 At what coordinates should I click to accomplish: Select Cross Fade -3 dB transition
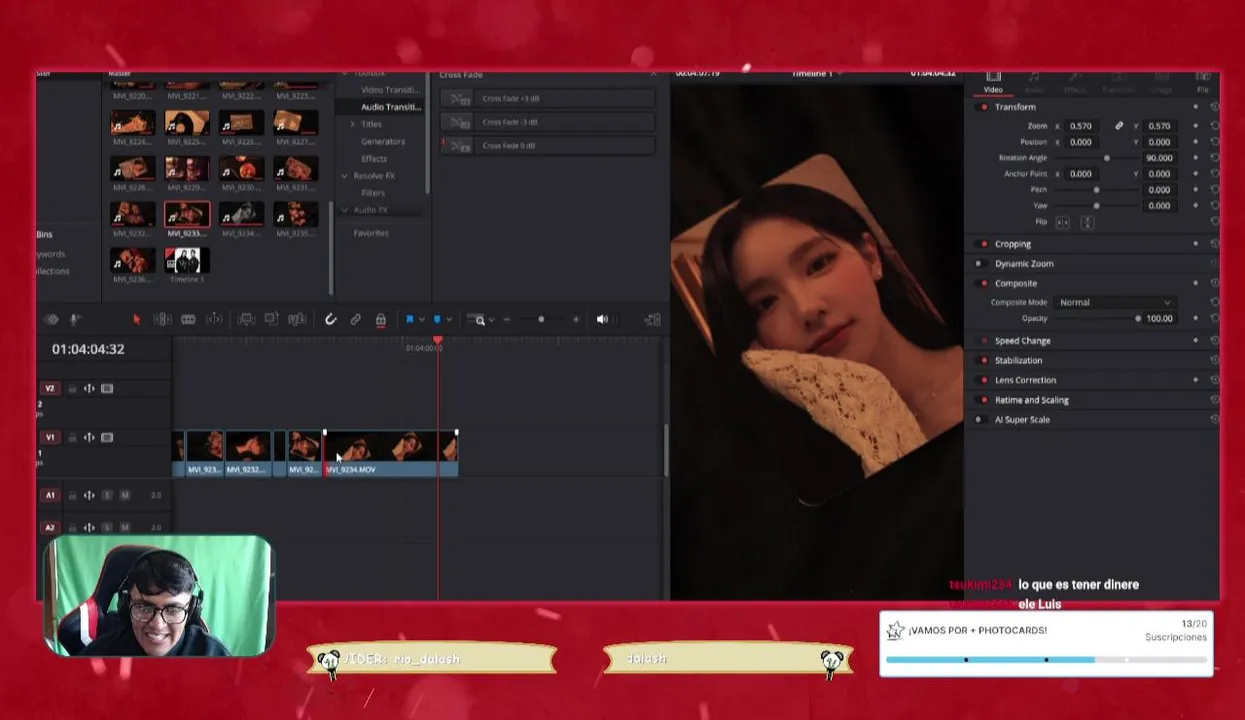pyautogui.click(x=547, y=122)
